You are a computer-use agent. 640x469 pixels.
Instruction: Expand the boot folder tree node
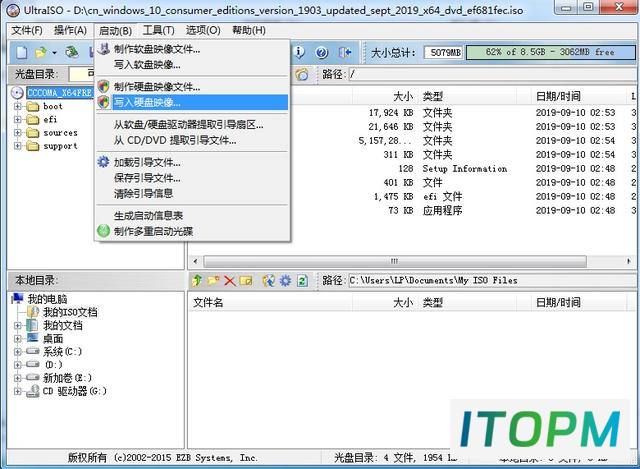click(17, 107)
